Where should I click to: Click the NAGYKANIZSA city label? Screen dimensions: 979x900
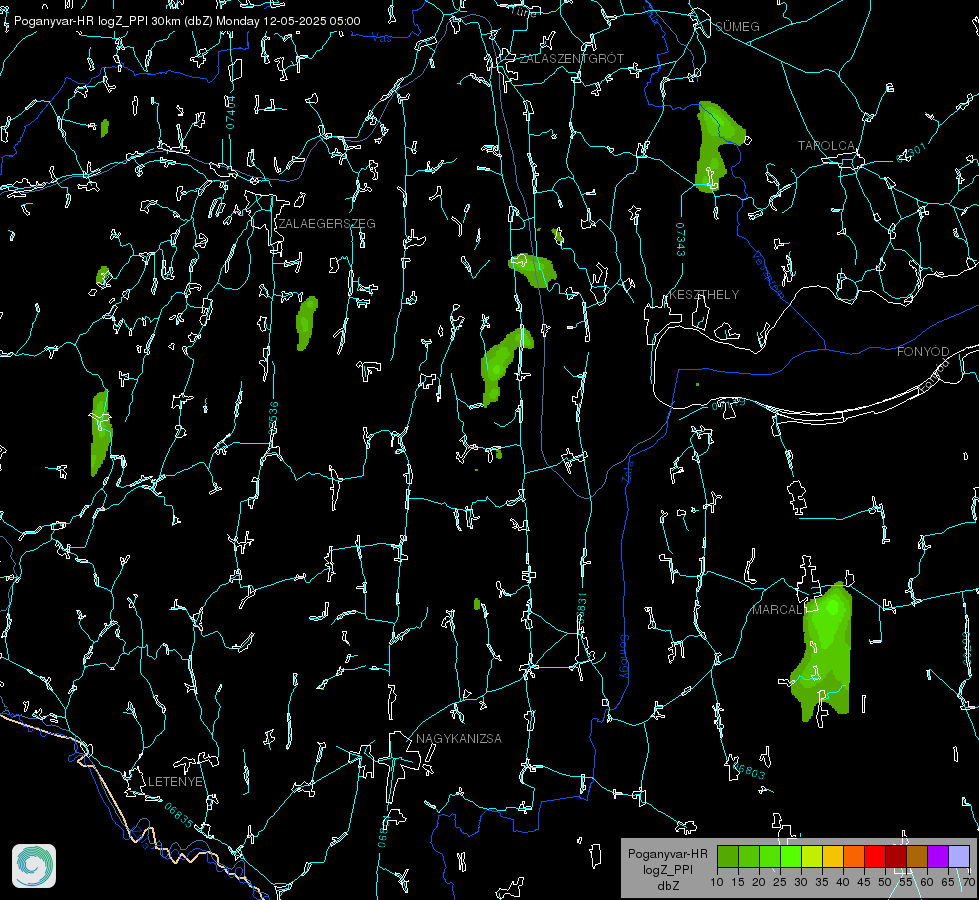point(459,738)
